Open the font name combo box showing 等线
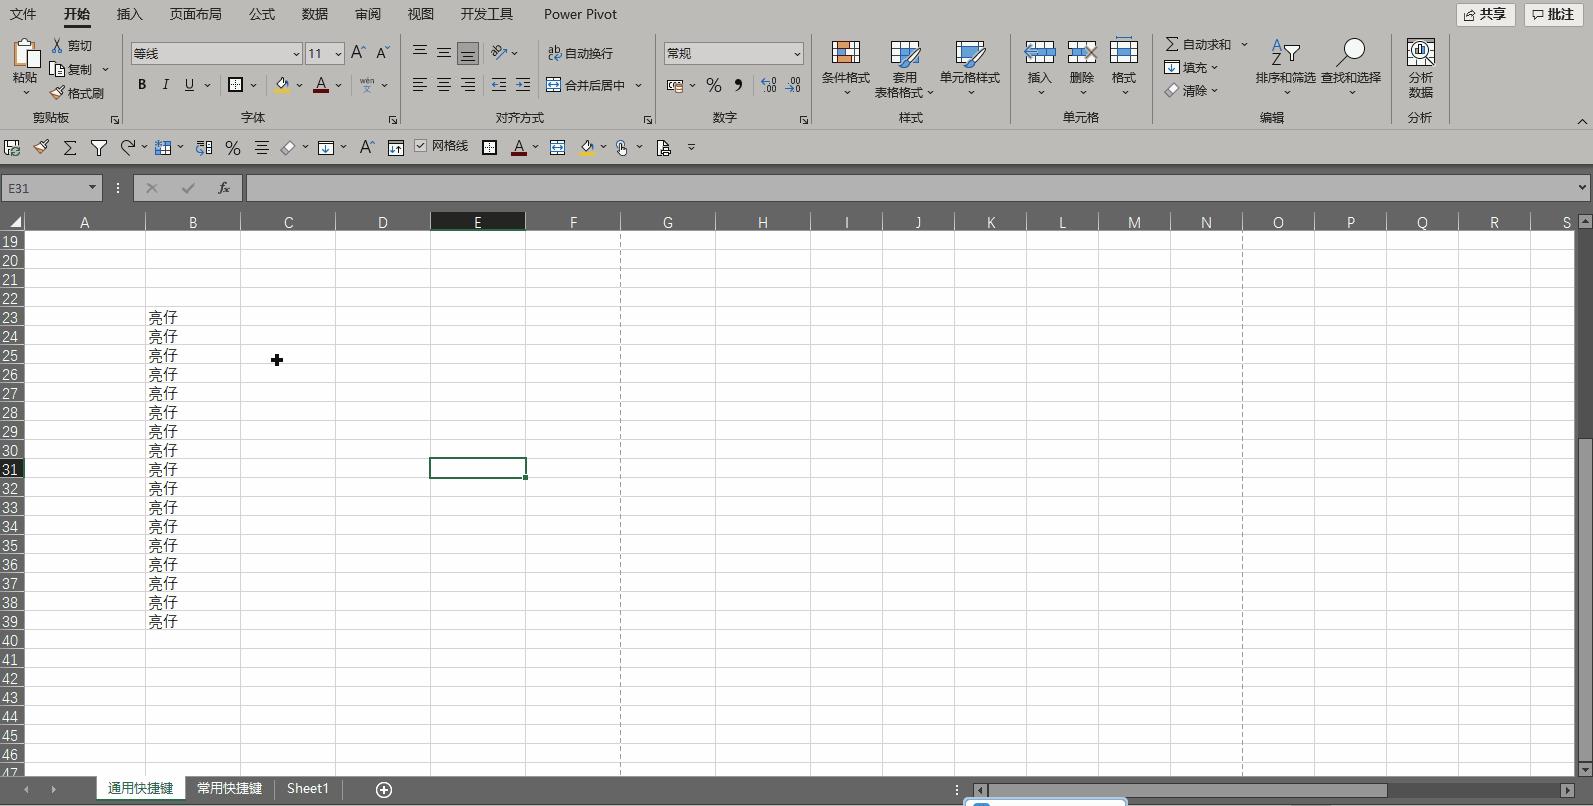This screenshot has height=806, width=1593. [216, 54]
